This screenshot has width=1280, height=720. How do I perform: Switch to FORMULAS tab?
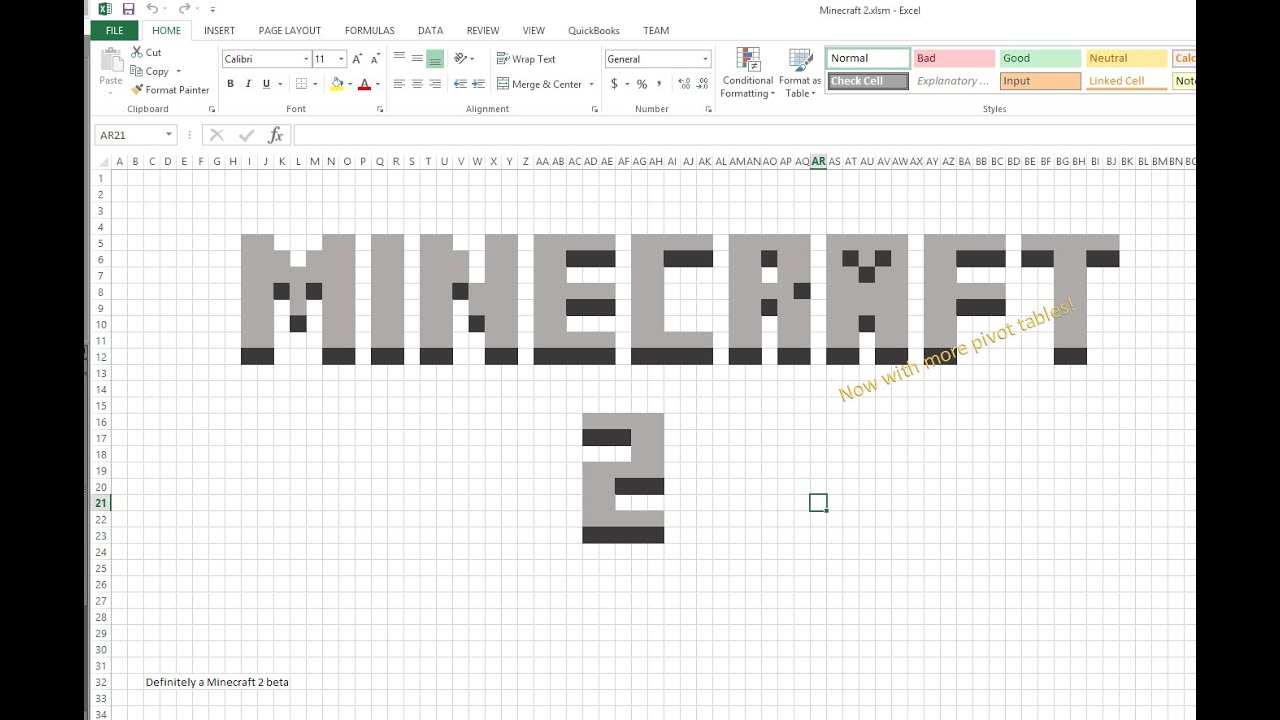pyautogui.click(x=370, y=31)
